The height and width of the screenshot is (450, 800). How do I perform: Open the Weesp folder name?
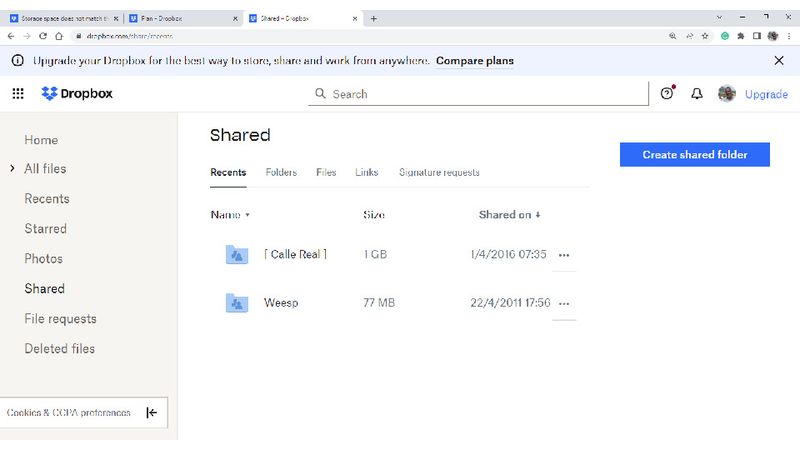(x=281, y=303)
